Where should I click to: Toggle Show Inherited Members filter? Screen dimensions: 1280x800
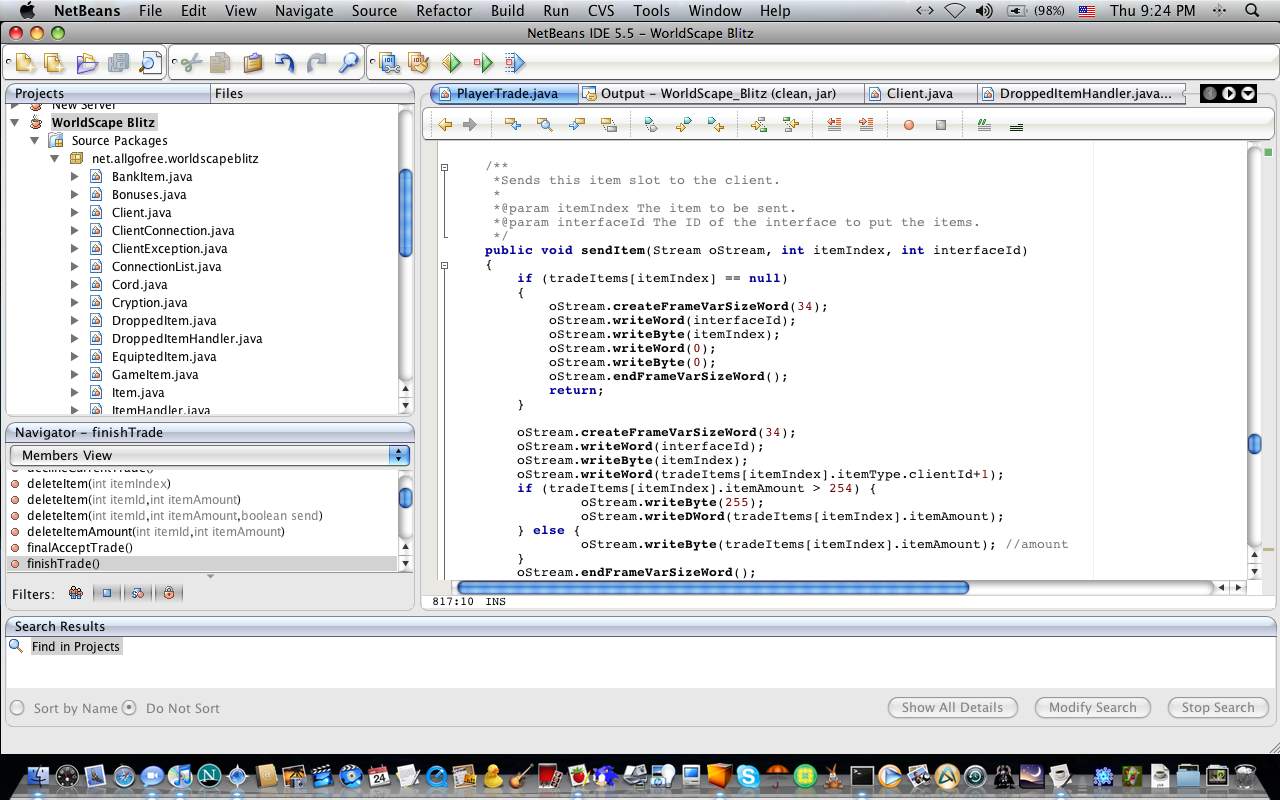tap(76, 593)
